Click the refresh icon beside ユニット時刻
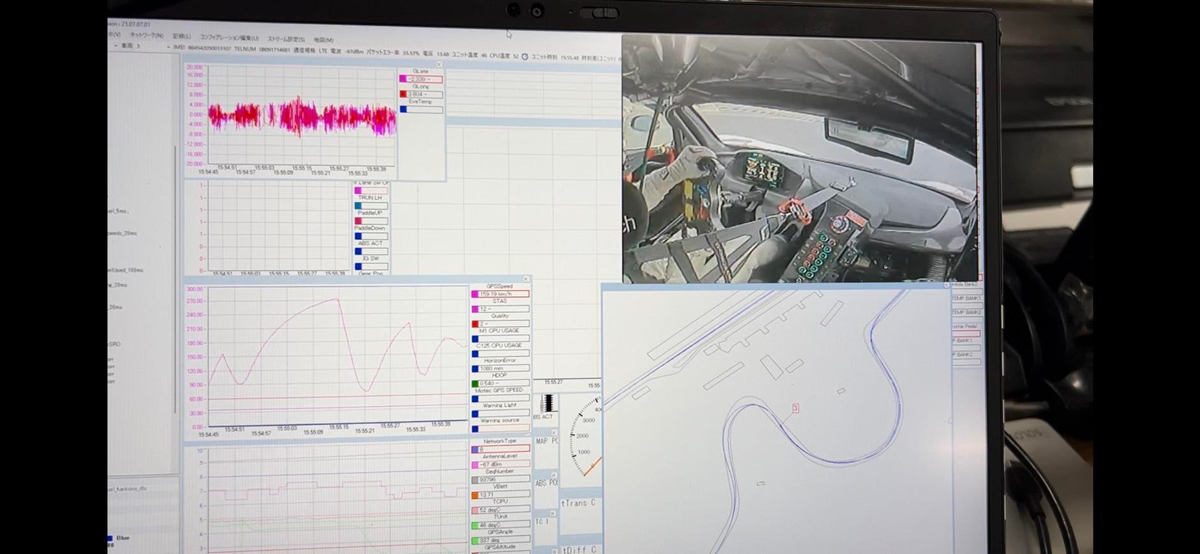Image resolution: width=1200 pixels, height=554 pixels. point(524,55)
